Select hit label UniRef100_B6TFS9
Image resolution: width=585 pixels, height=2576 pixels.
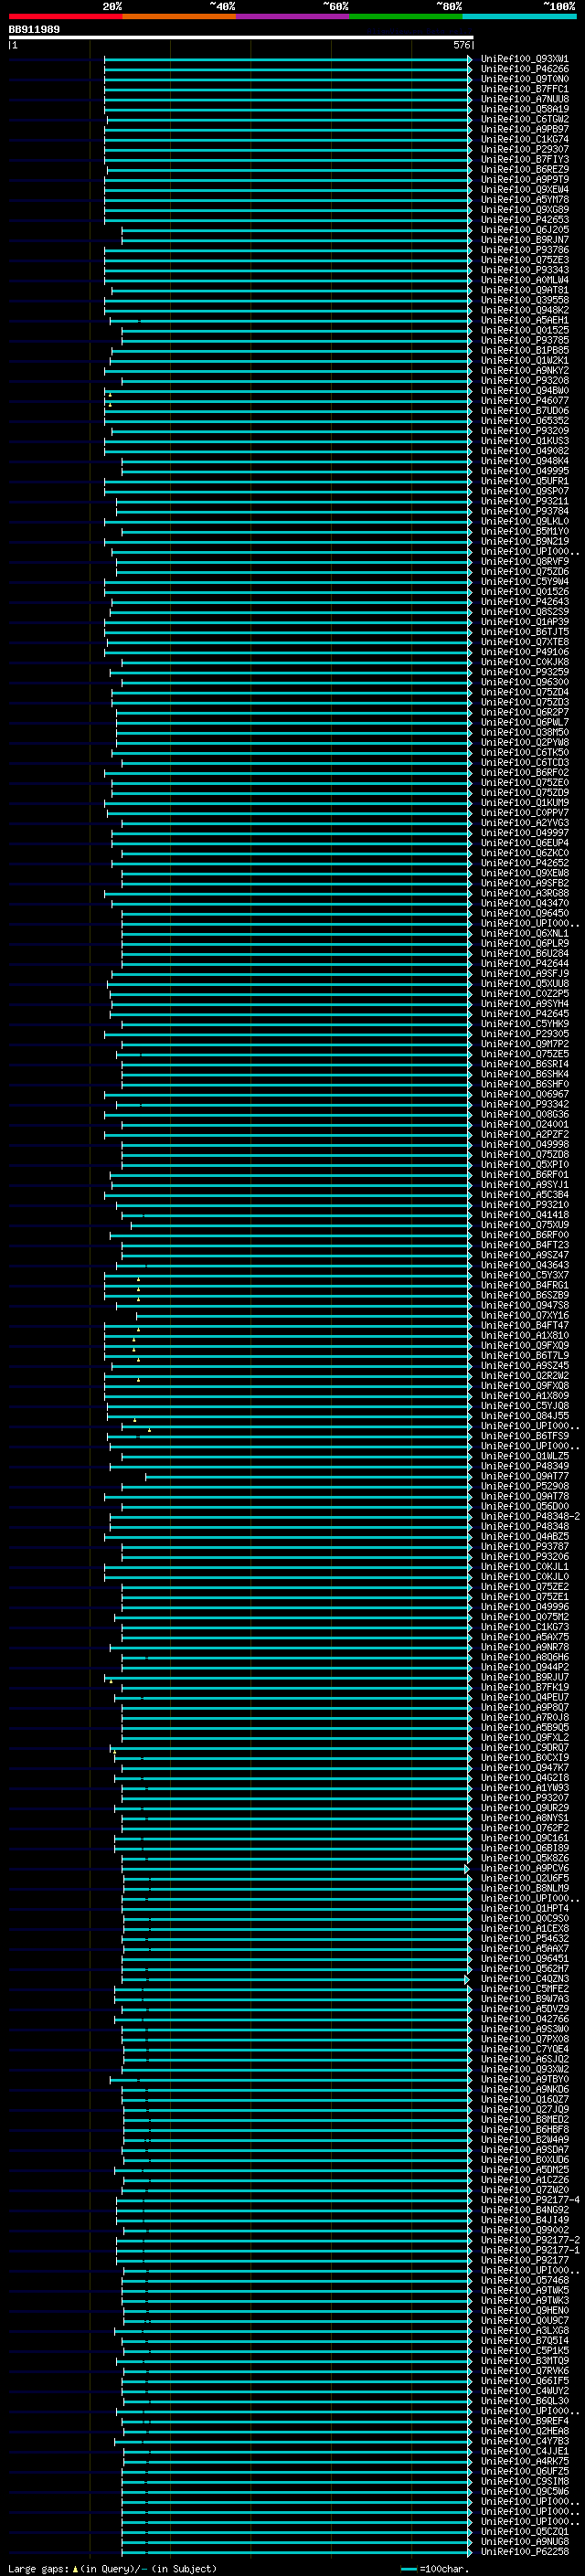[x=525, y=1436]
